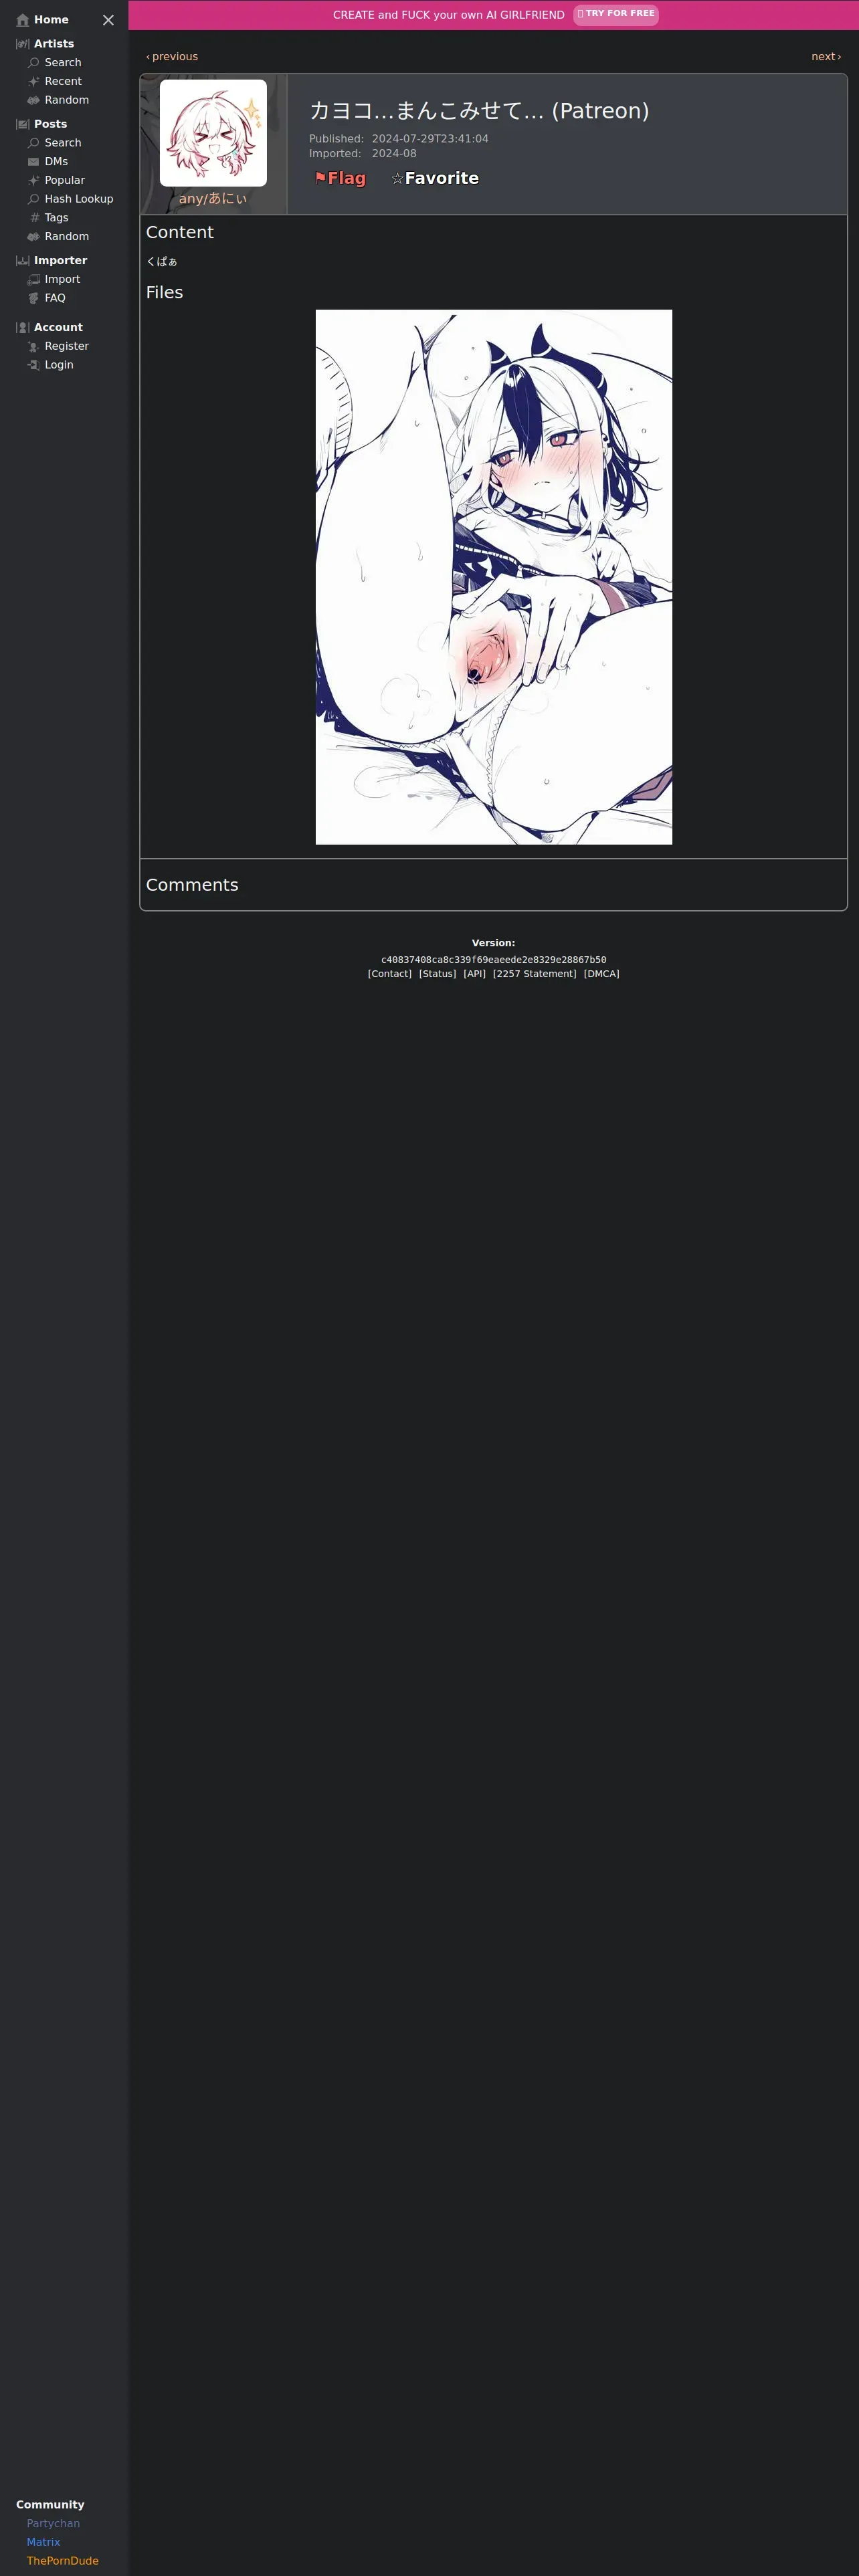
Task: Click the Artists Recent sparkle icon
Action: click(x=34, y=82)
